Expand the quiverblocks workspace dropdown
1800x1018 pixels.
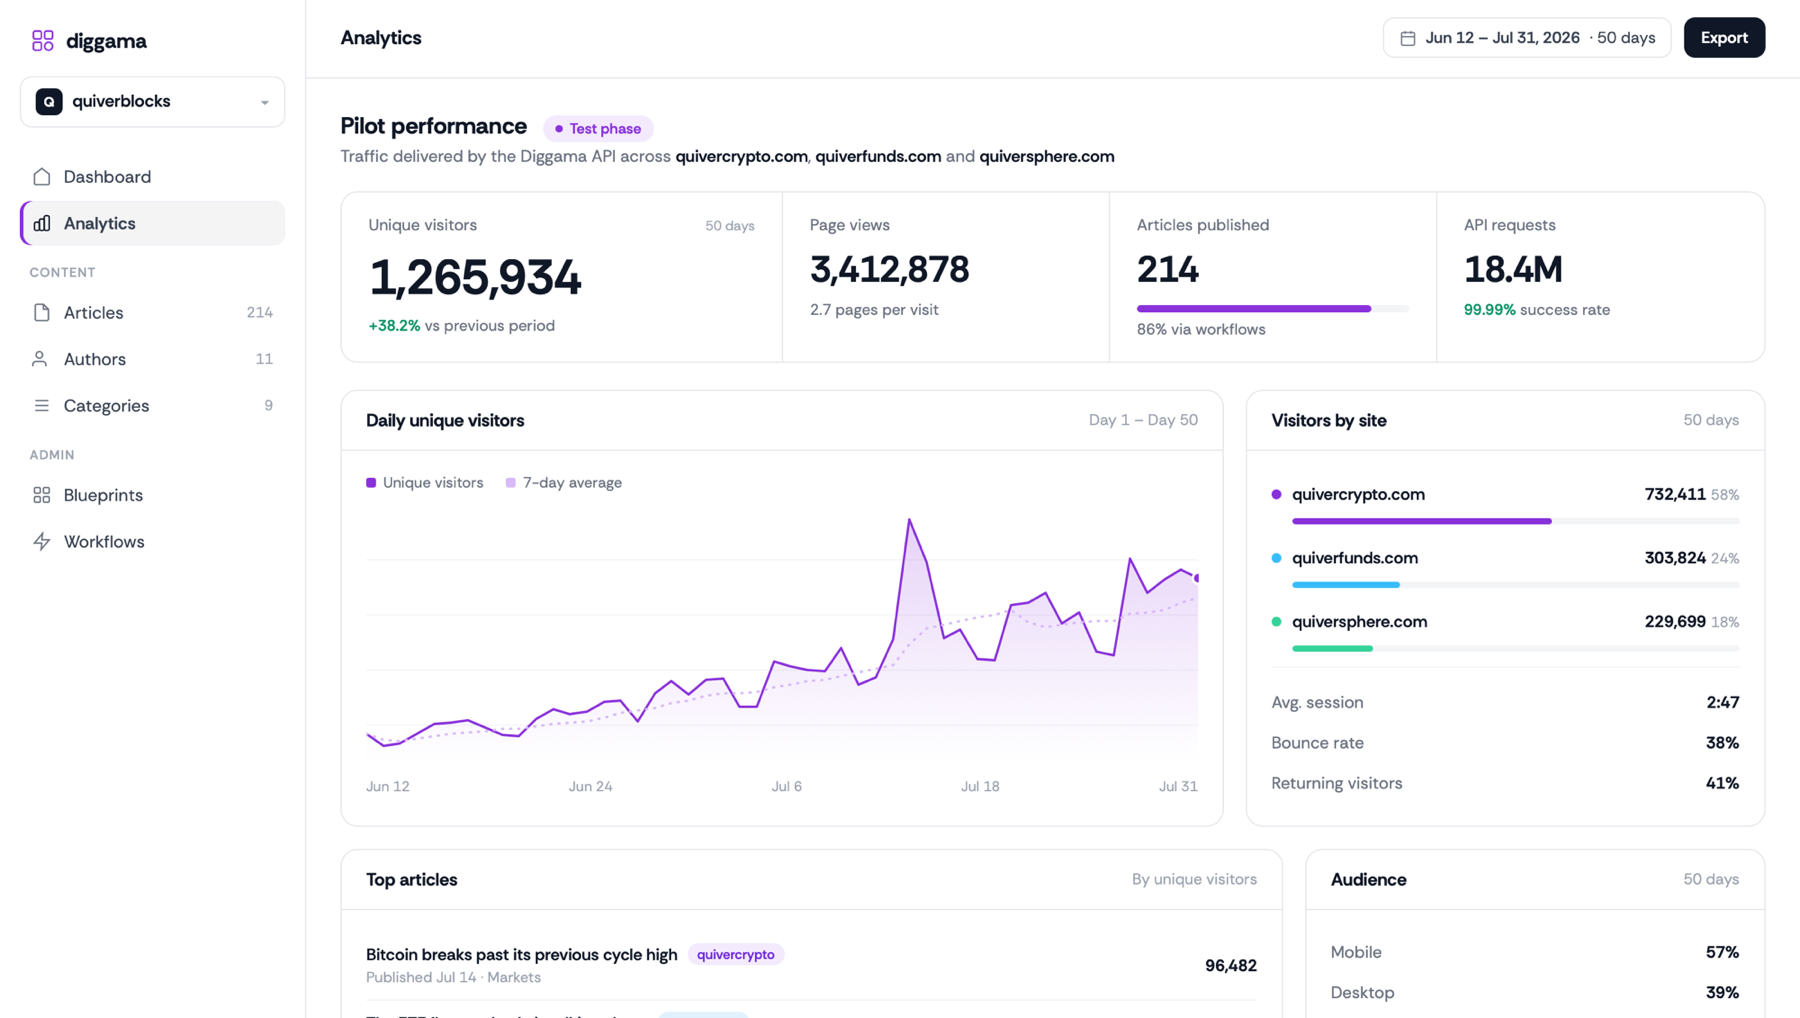click(x=153, y=102)
